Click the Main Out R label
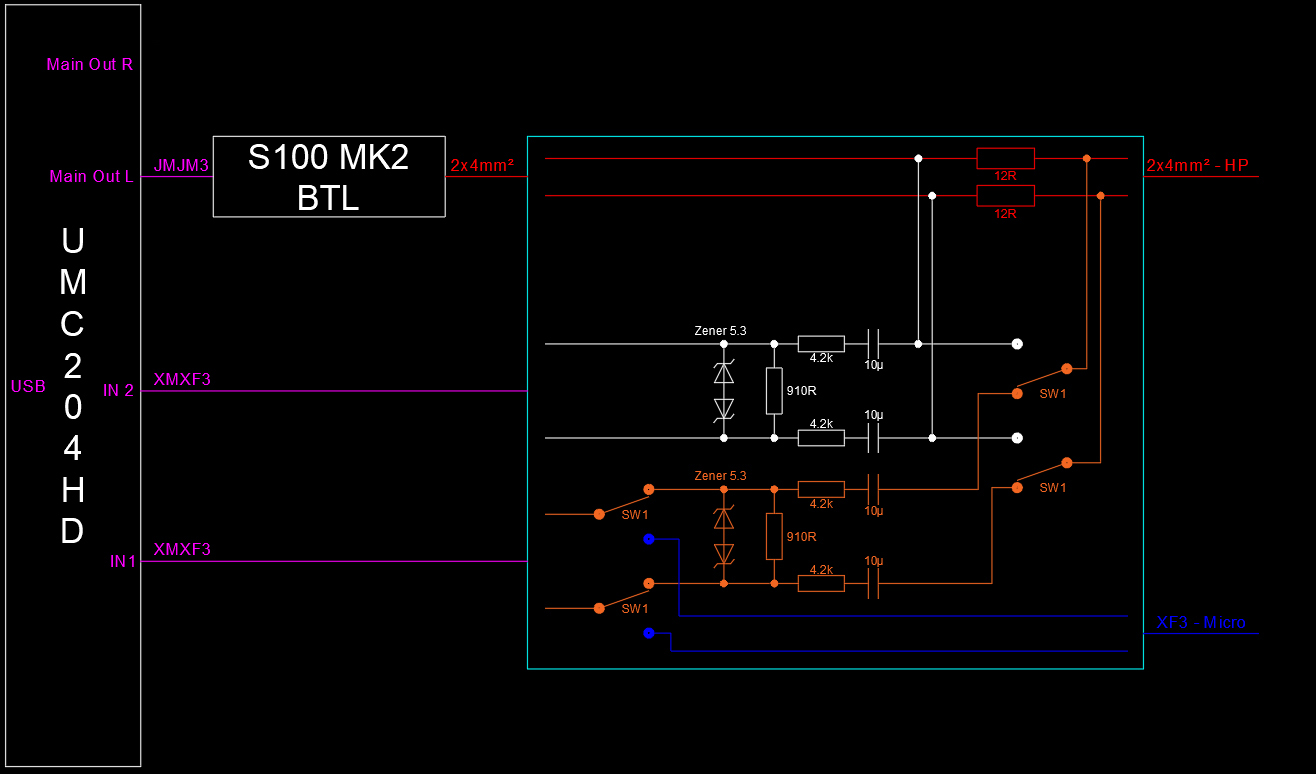 [x=90, y=64]
